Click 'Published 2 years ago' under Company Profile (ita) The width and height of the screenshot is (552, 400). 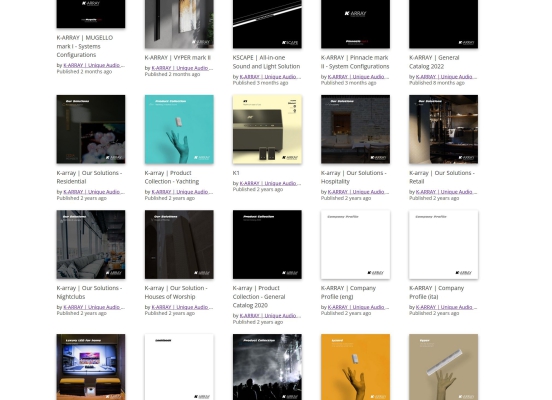coord(434,313)
